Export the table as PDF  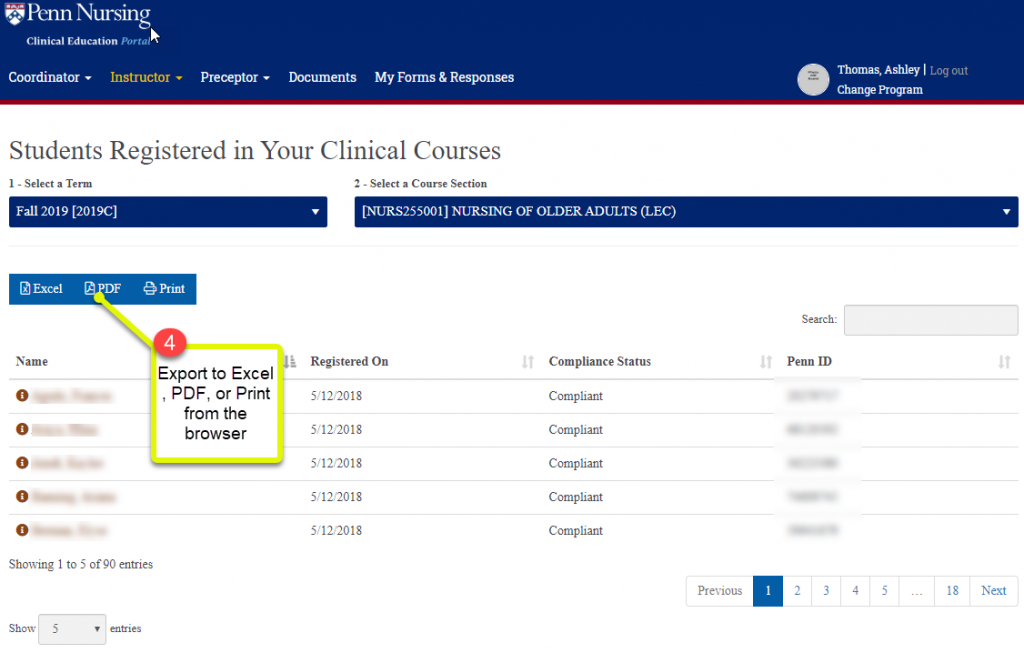(x=103, y=289)
